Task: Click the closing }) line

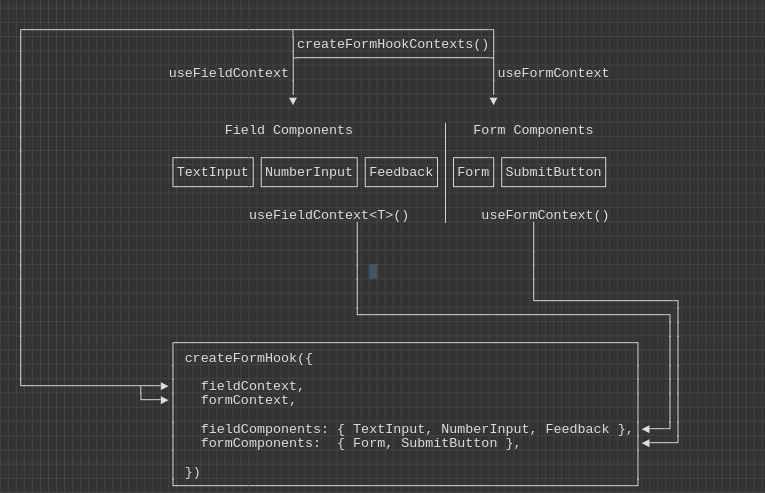Action: tap(192, 472)
